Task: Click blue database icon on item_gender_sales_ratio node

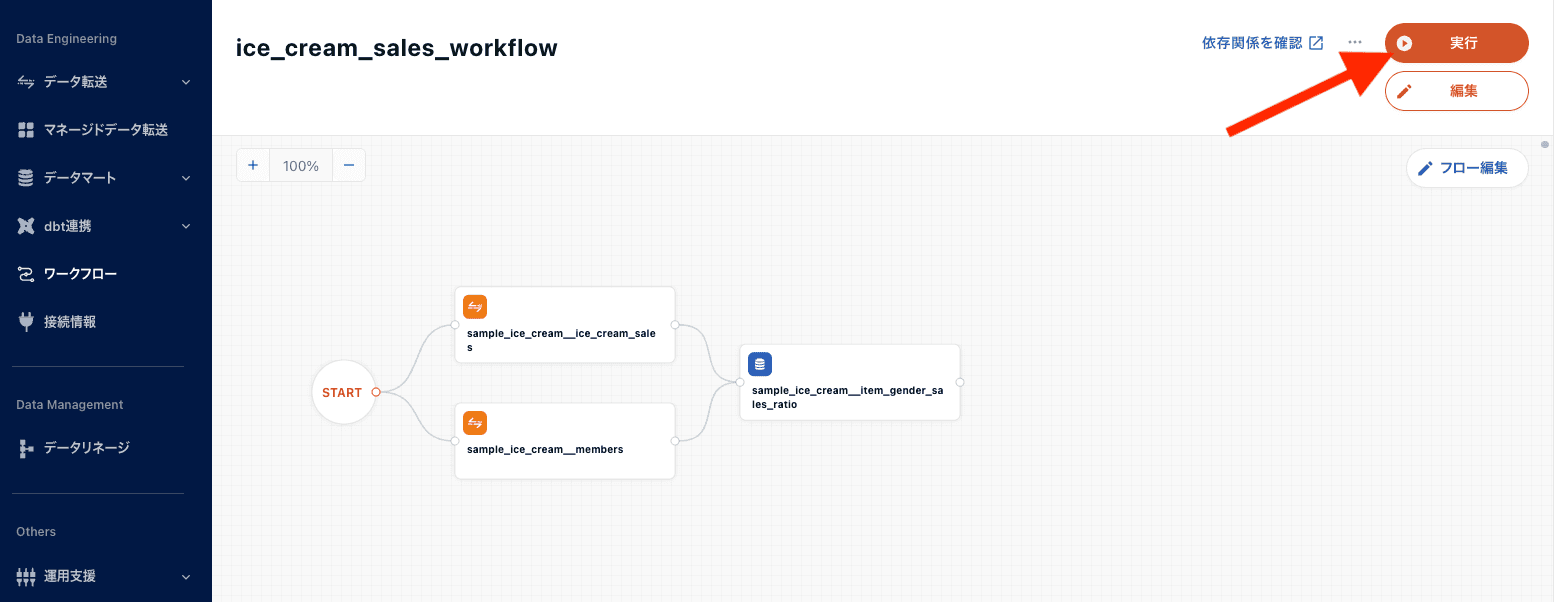Action: (760, 364)
